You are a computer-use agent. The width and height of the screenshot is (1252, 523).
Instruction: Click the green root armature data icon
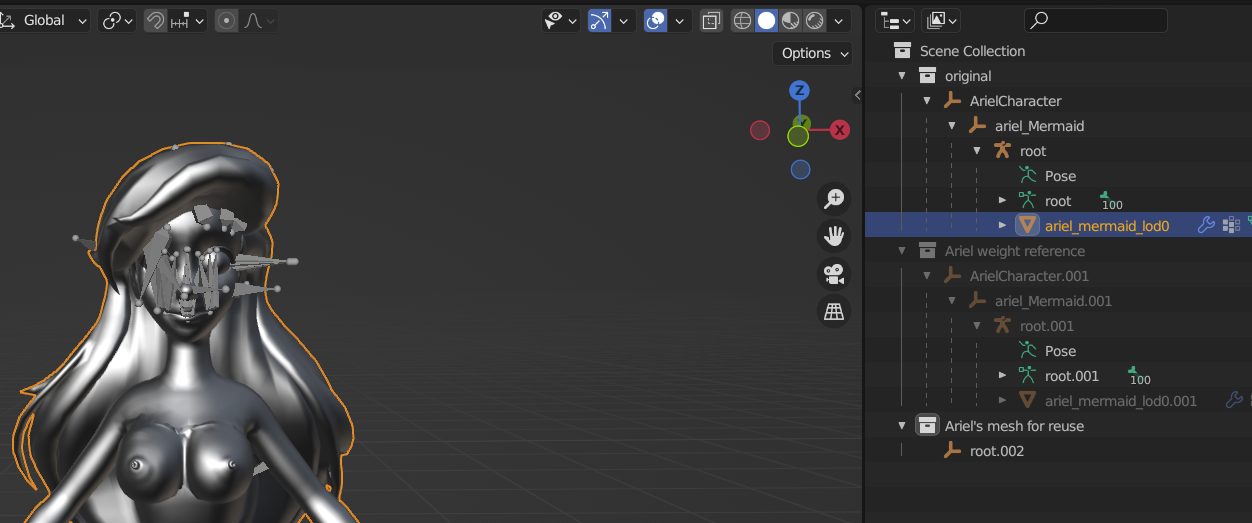(1027, 200)
